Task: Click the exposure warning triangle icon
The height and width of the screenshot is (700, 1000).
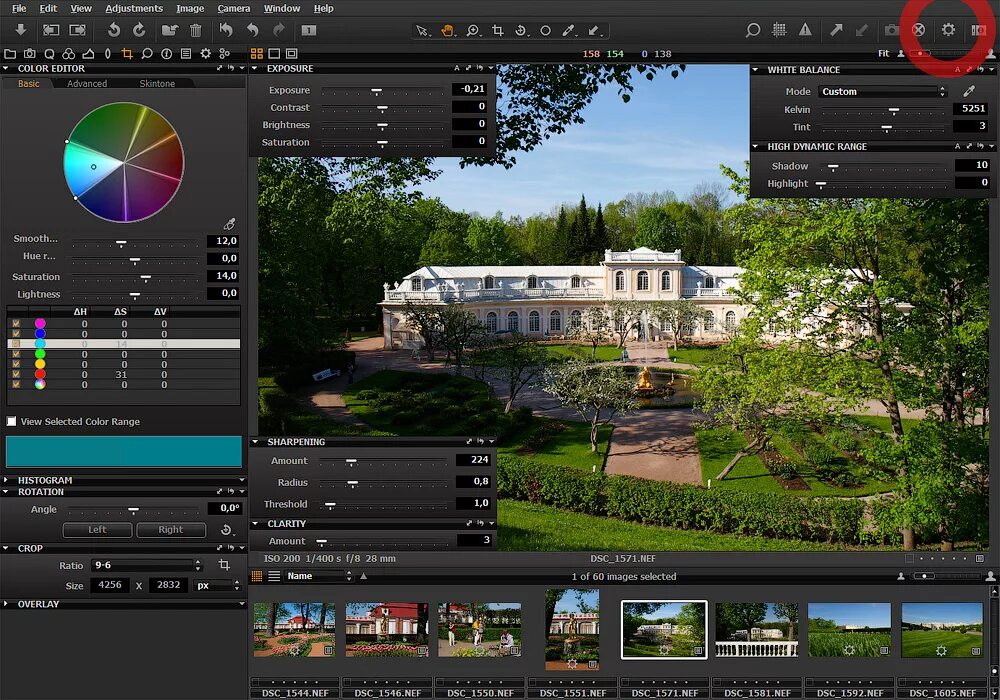Action: point(804,30)
